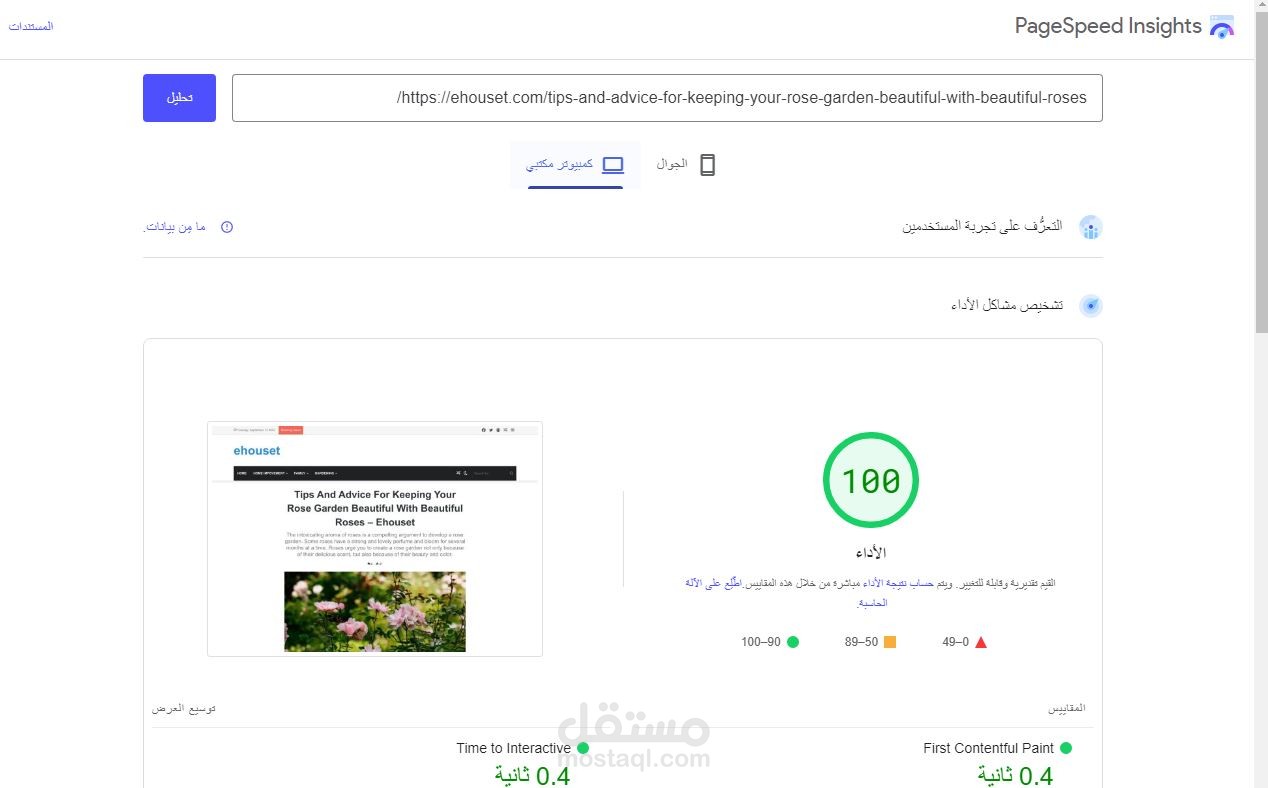
Task: Open the المستندات documentation link
Action: 31,26
